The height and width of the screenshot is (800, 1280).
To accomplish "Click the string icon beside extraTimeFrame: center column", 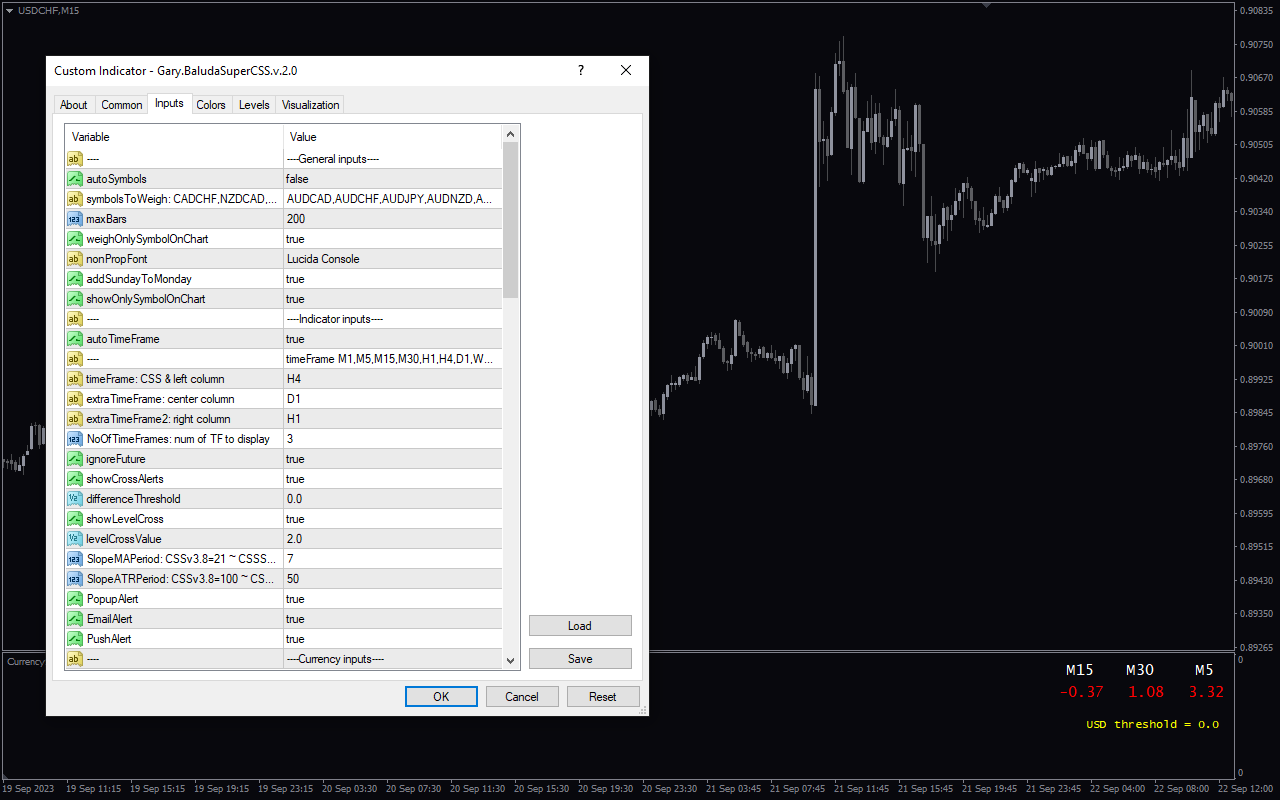I will pyautogui.click(x=75, y=399).
